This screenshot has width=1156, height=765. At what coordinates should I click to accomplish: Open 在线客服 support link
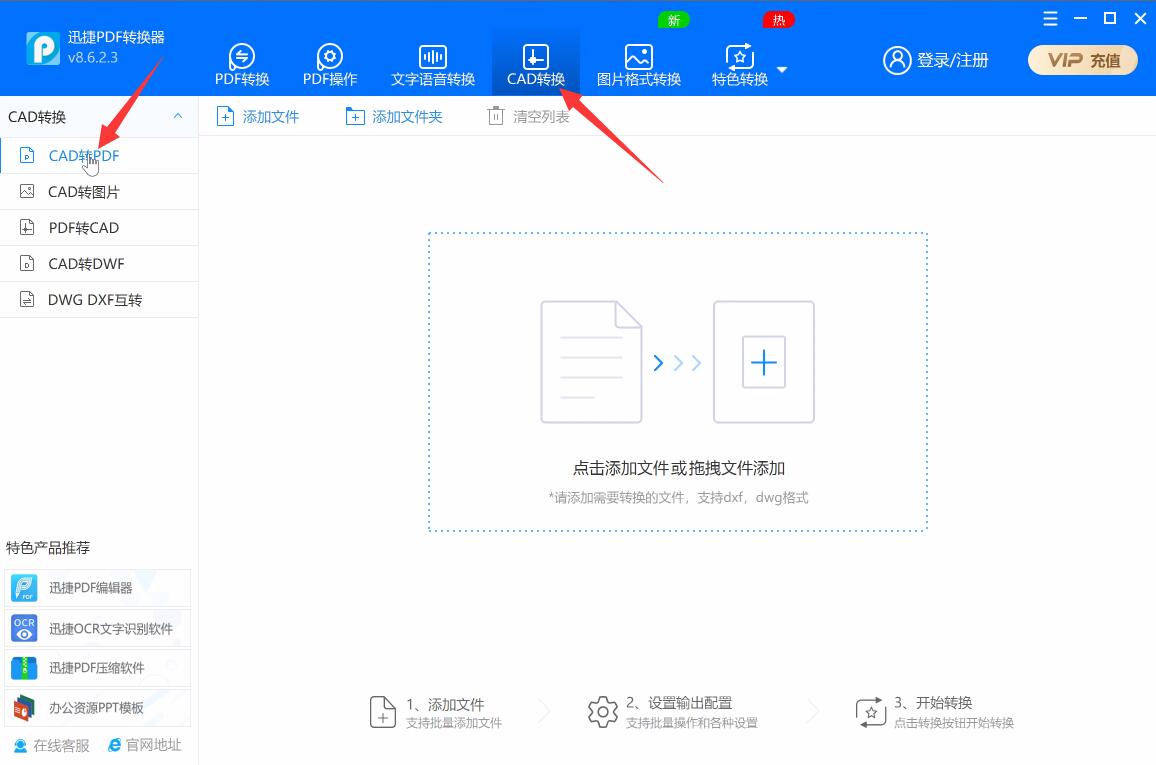point(52,745)
